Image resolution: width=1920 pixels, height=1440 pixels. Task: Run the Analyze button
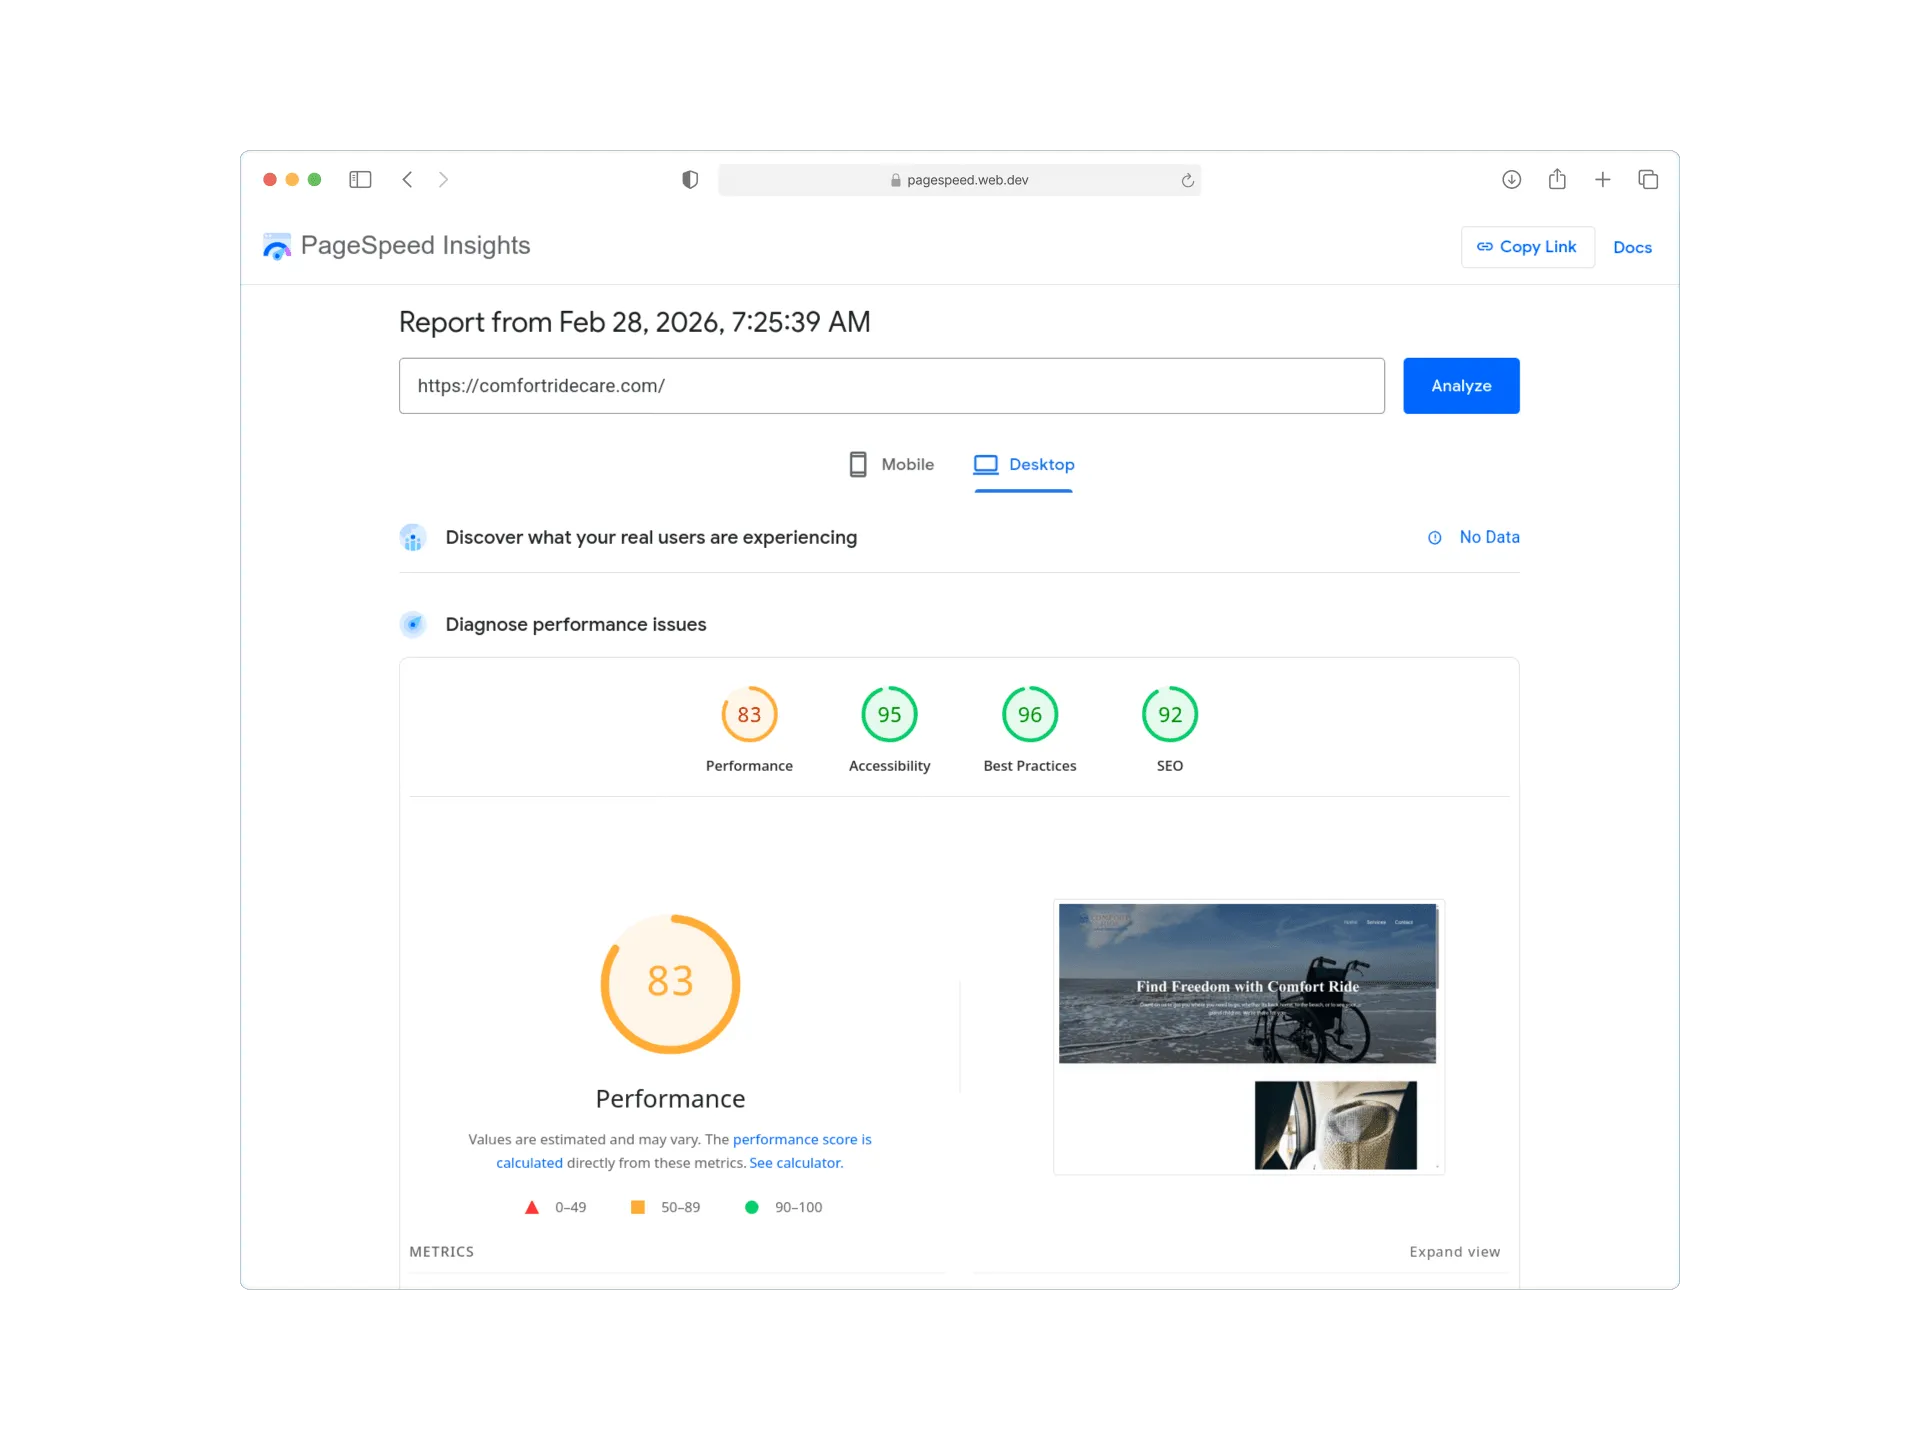pyautogui.click(x=1461, y=386)
